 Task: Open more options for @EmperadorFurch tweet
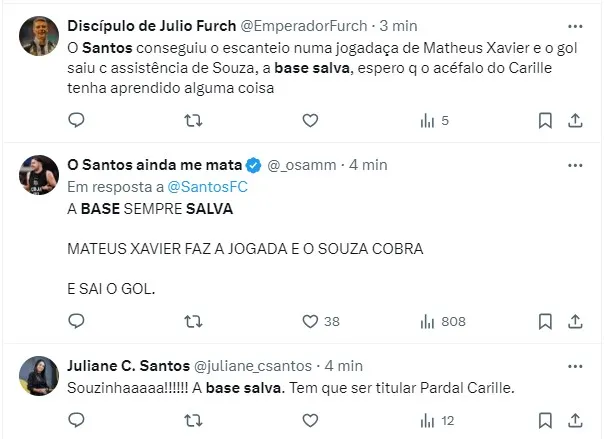tap(575, 25)
